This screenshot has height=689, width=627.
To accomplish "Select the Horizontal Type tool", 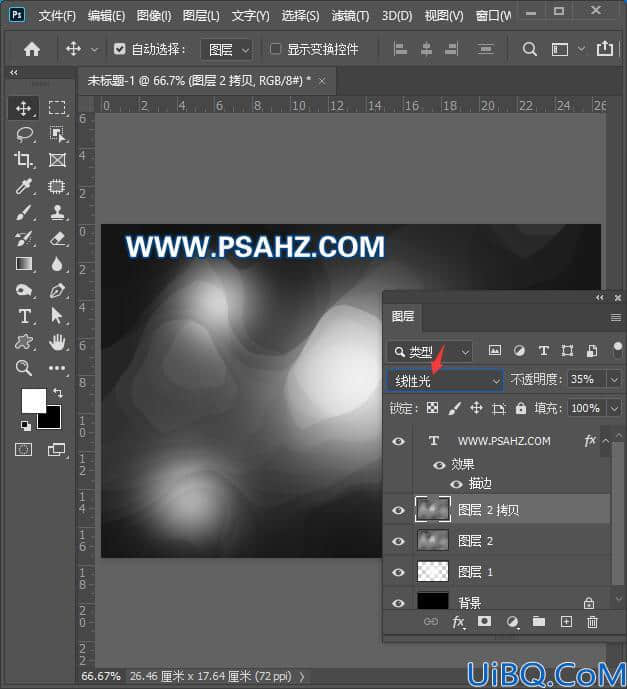I will coord(24,316).
